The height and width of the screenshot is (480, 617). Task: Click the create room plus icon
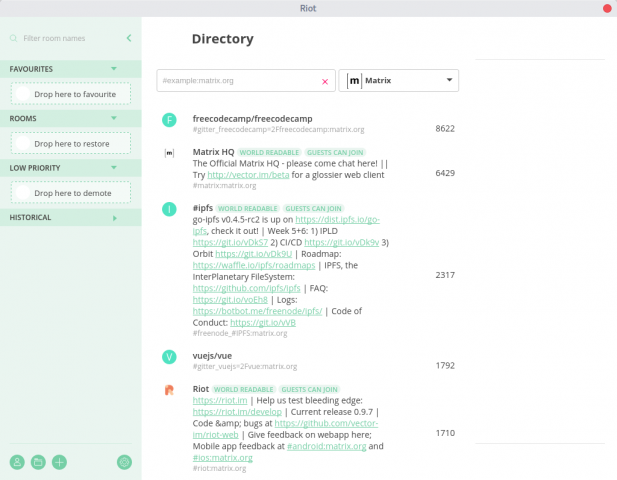(59, 462)
